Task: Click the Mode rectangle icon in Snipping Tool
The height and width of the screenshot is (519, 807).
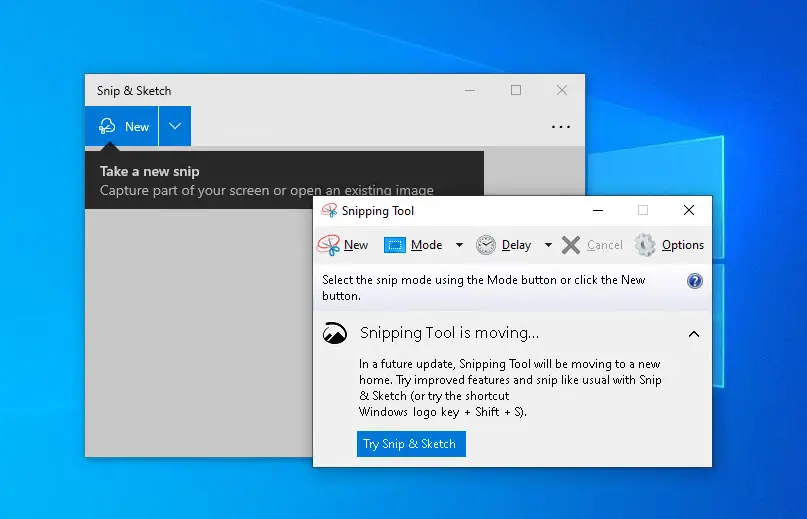Action: (x=395, y=245)
